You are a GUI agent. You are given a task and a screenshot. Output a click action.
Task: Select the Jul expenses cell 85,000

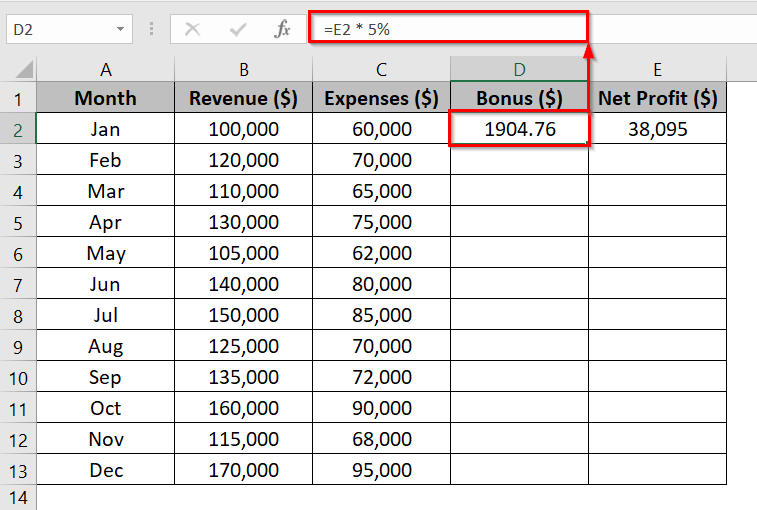click(x=381, y=315)
